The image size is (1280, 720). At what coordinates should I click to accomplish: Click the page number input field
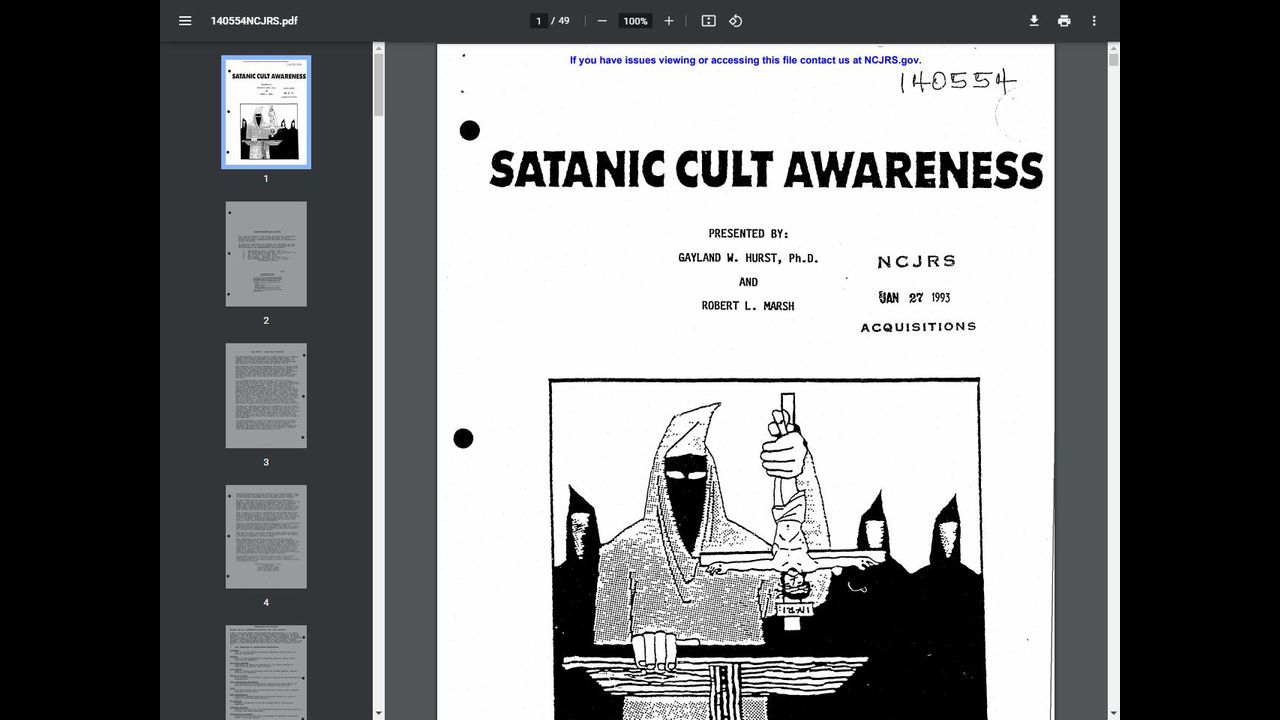tap(539, 21)
